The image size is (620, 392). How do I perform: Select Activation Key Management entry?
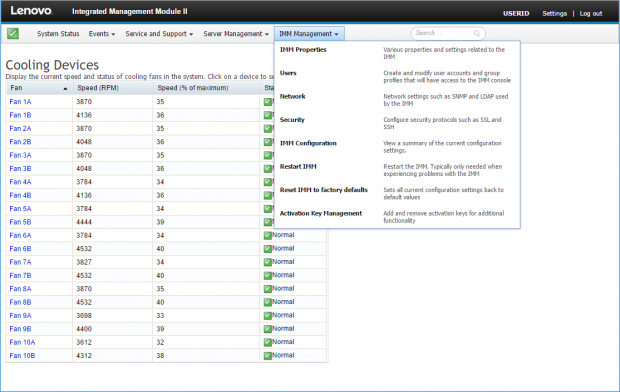[x=321, y=213]
